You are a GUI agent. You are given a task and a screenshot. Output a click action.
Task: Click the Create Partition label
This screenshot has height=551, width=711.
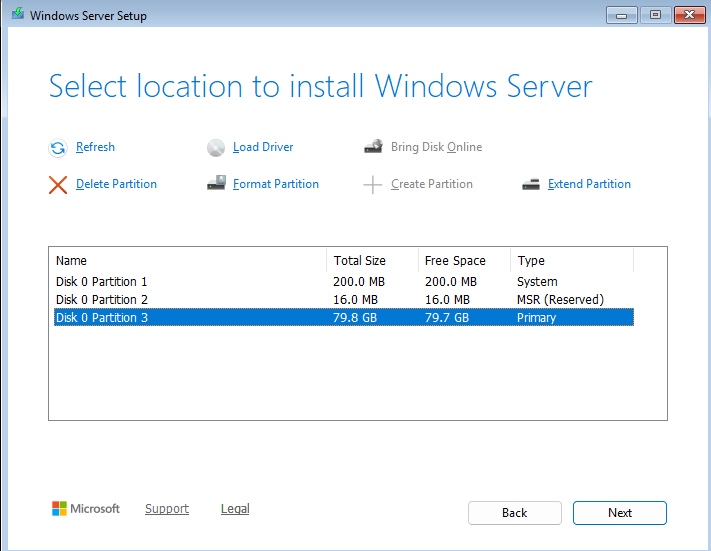[x=432, y=184]
